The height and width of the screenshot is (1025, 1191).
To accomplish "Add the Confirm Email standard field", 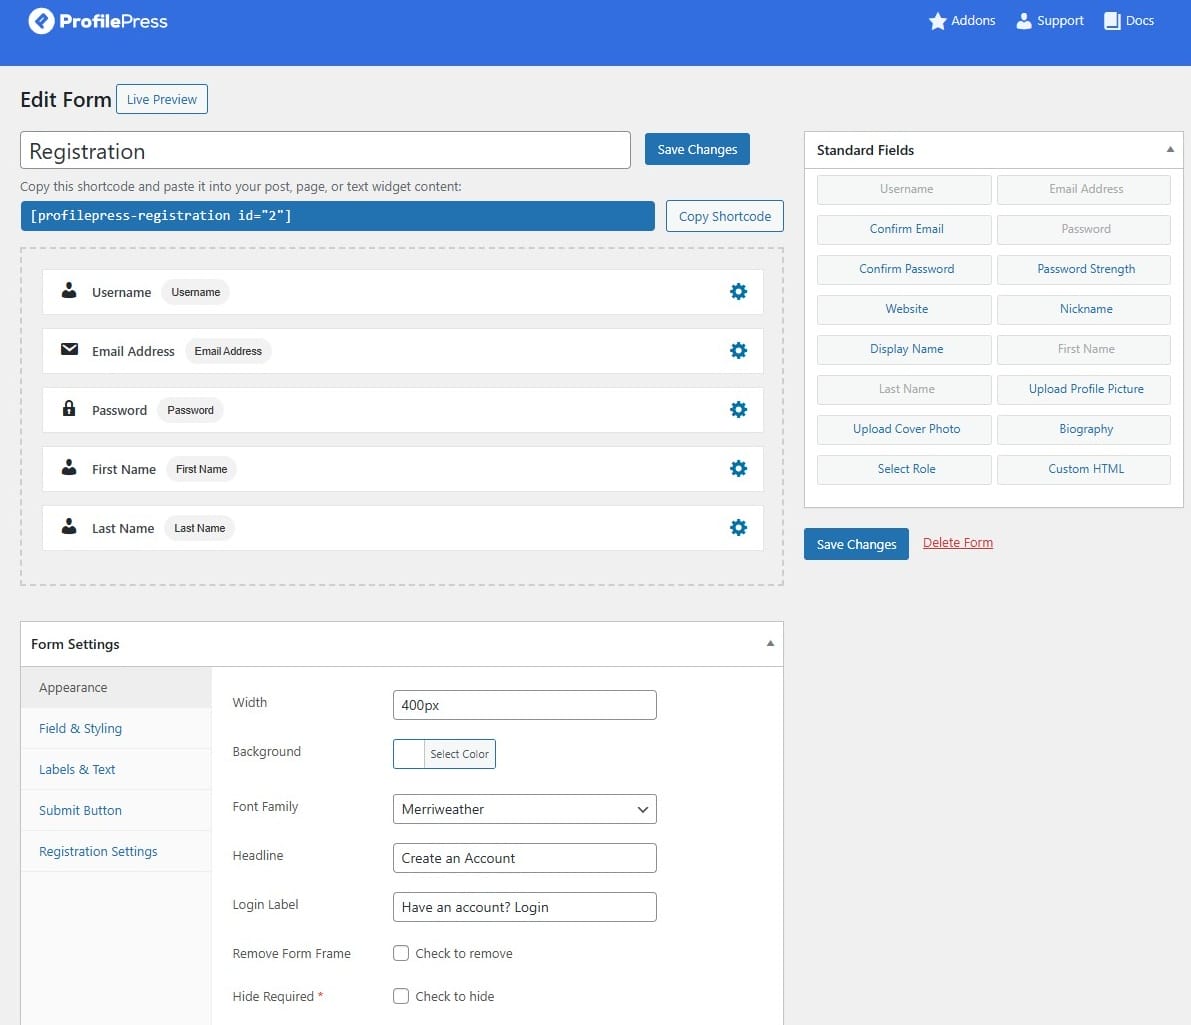I will tap(904, 229).
